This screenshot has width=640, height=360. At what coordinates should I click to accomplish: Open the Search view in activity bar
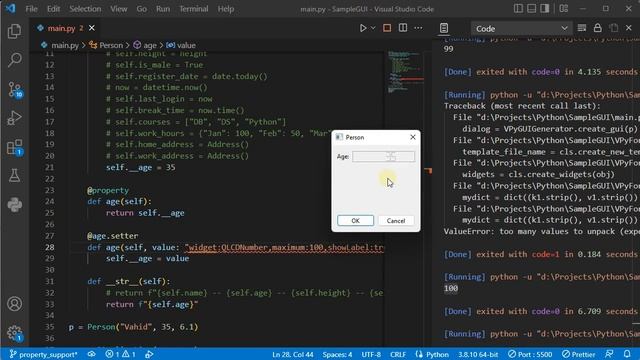(14, 60)
